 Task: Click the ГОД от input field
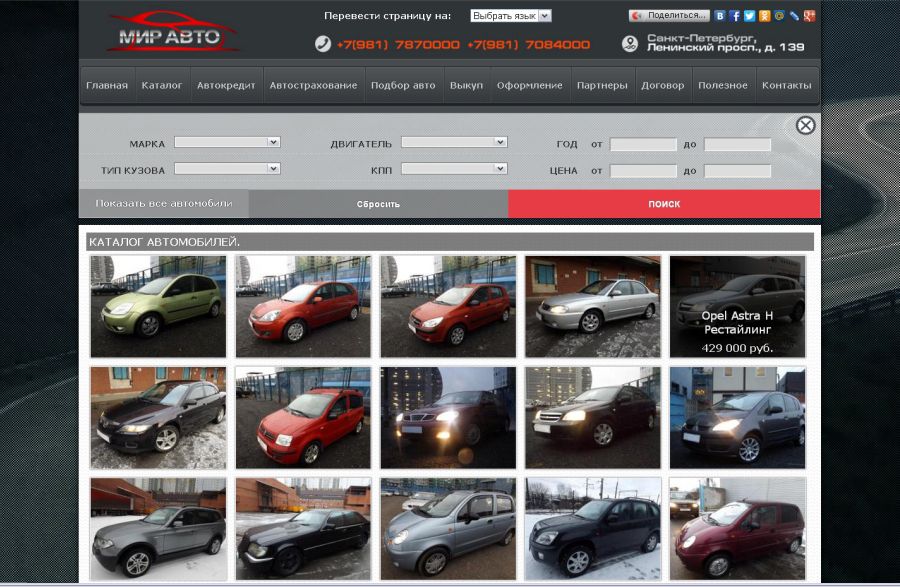643,144
